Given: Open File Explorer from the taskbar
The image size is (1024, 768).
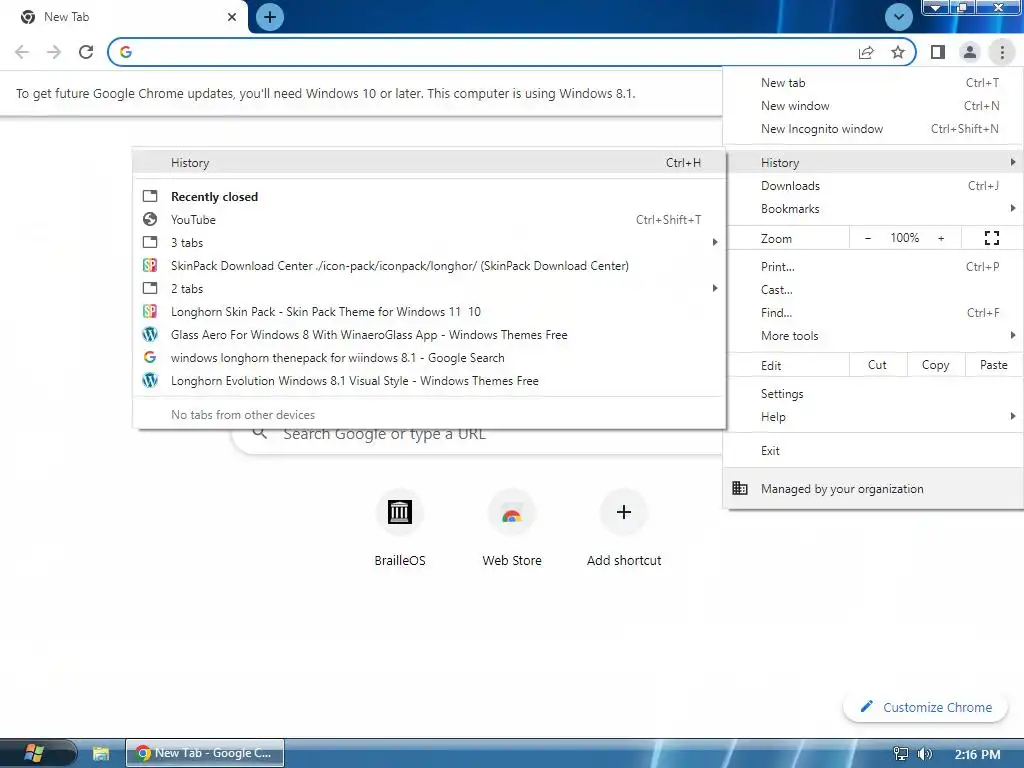Looking at the screenshot, I should 101,754.
